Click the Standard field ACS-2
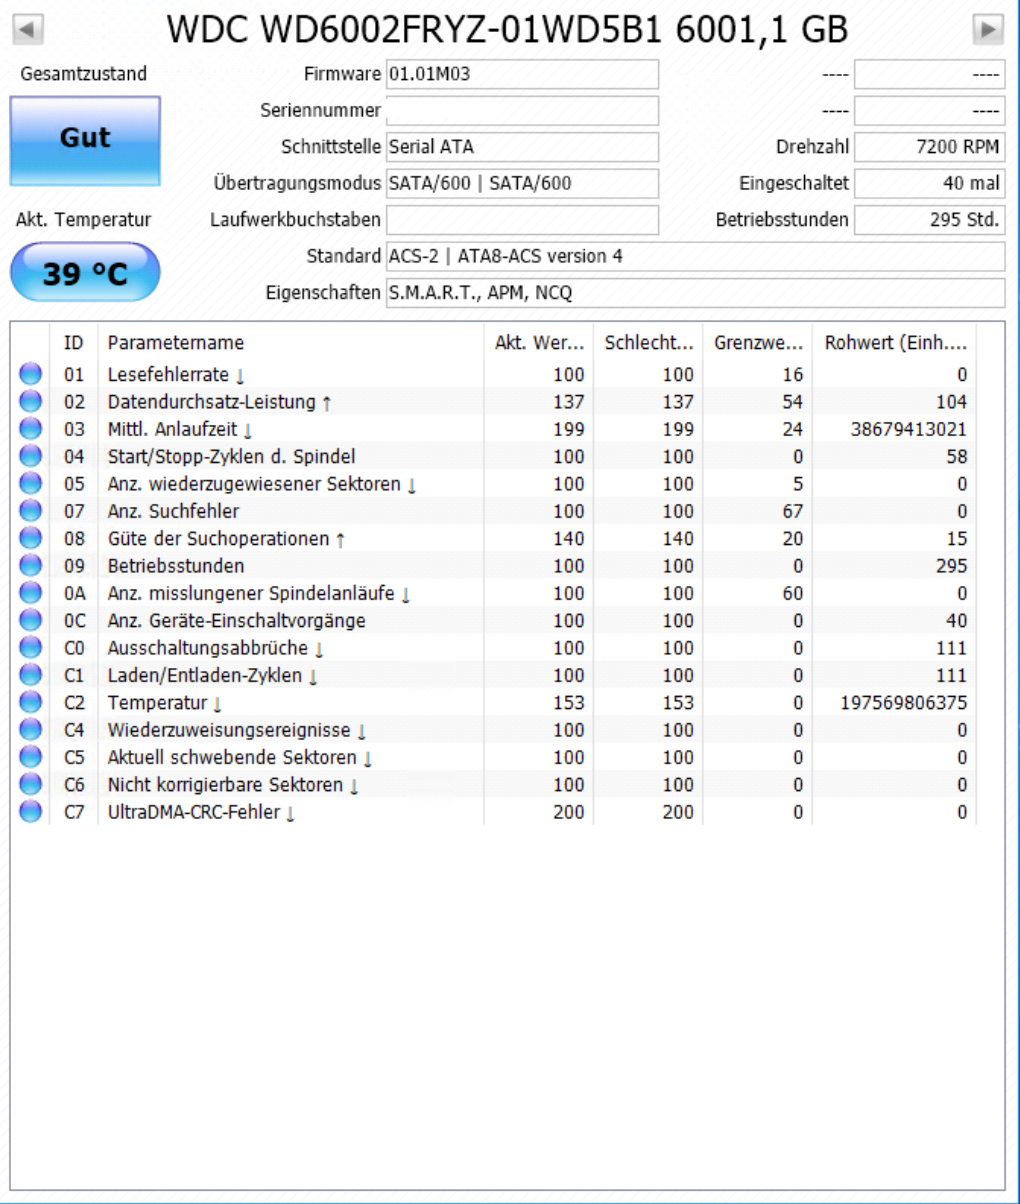 click(x=695, y=256)
